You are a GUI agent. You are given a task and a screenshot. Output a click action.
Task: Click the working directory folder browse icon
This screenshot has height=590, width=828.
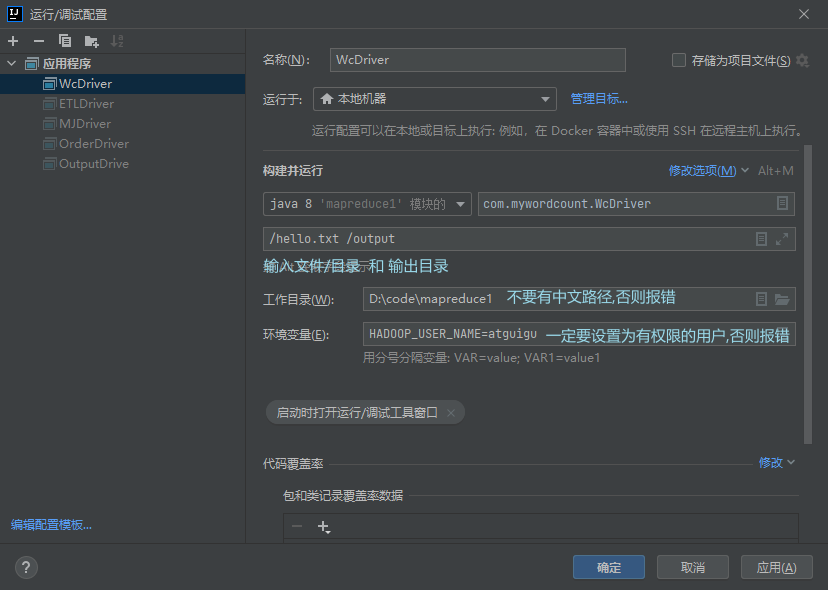(x=782, y=299)
